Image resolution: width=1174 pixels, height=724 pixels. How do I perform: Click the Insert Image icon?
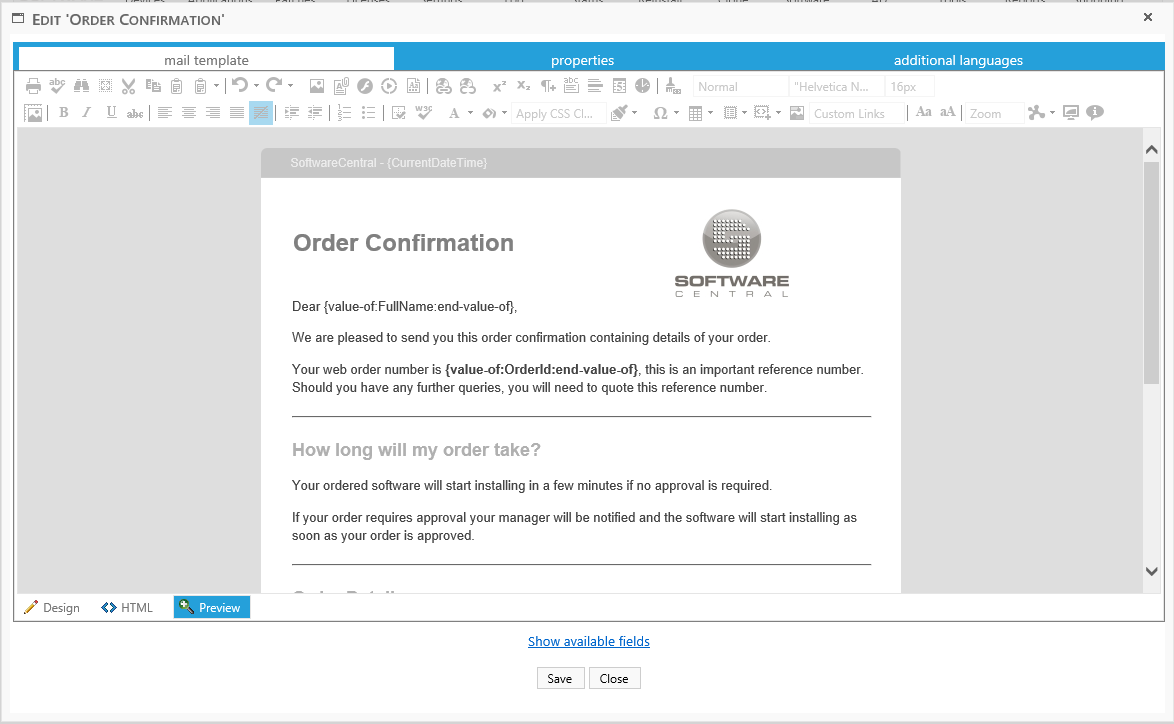[x=317, y=86]
